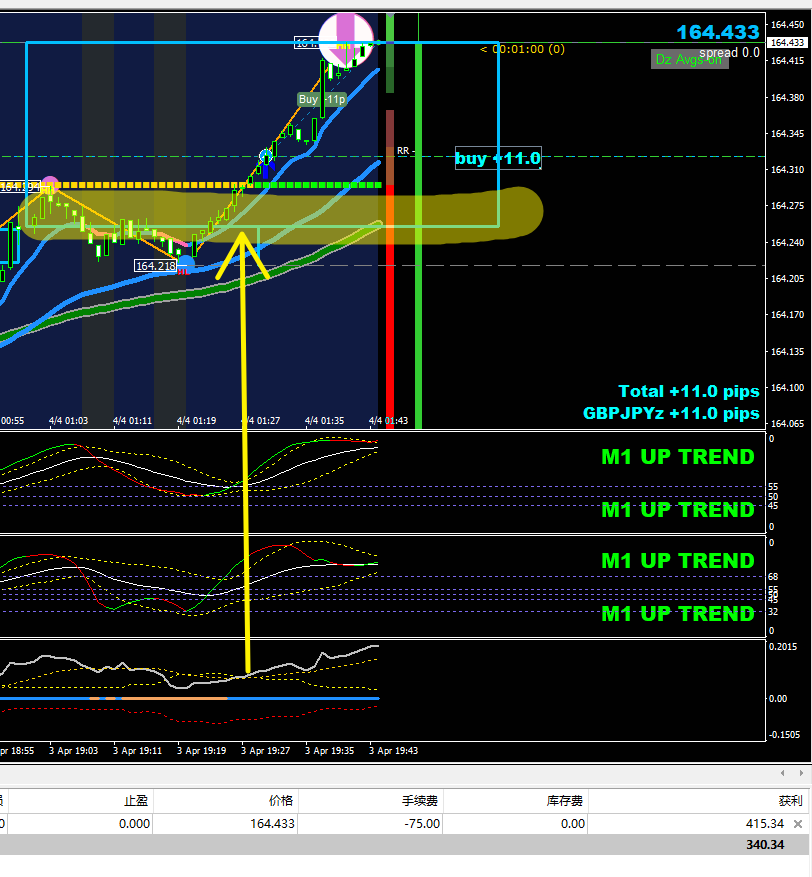Click the pink down-arrow circle signal icon

click(x=346, y=40)
